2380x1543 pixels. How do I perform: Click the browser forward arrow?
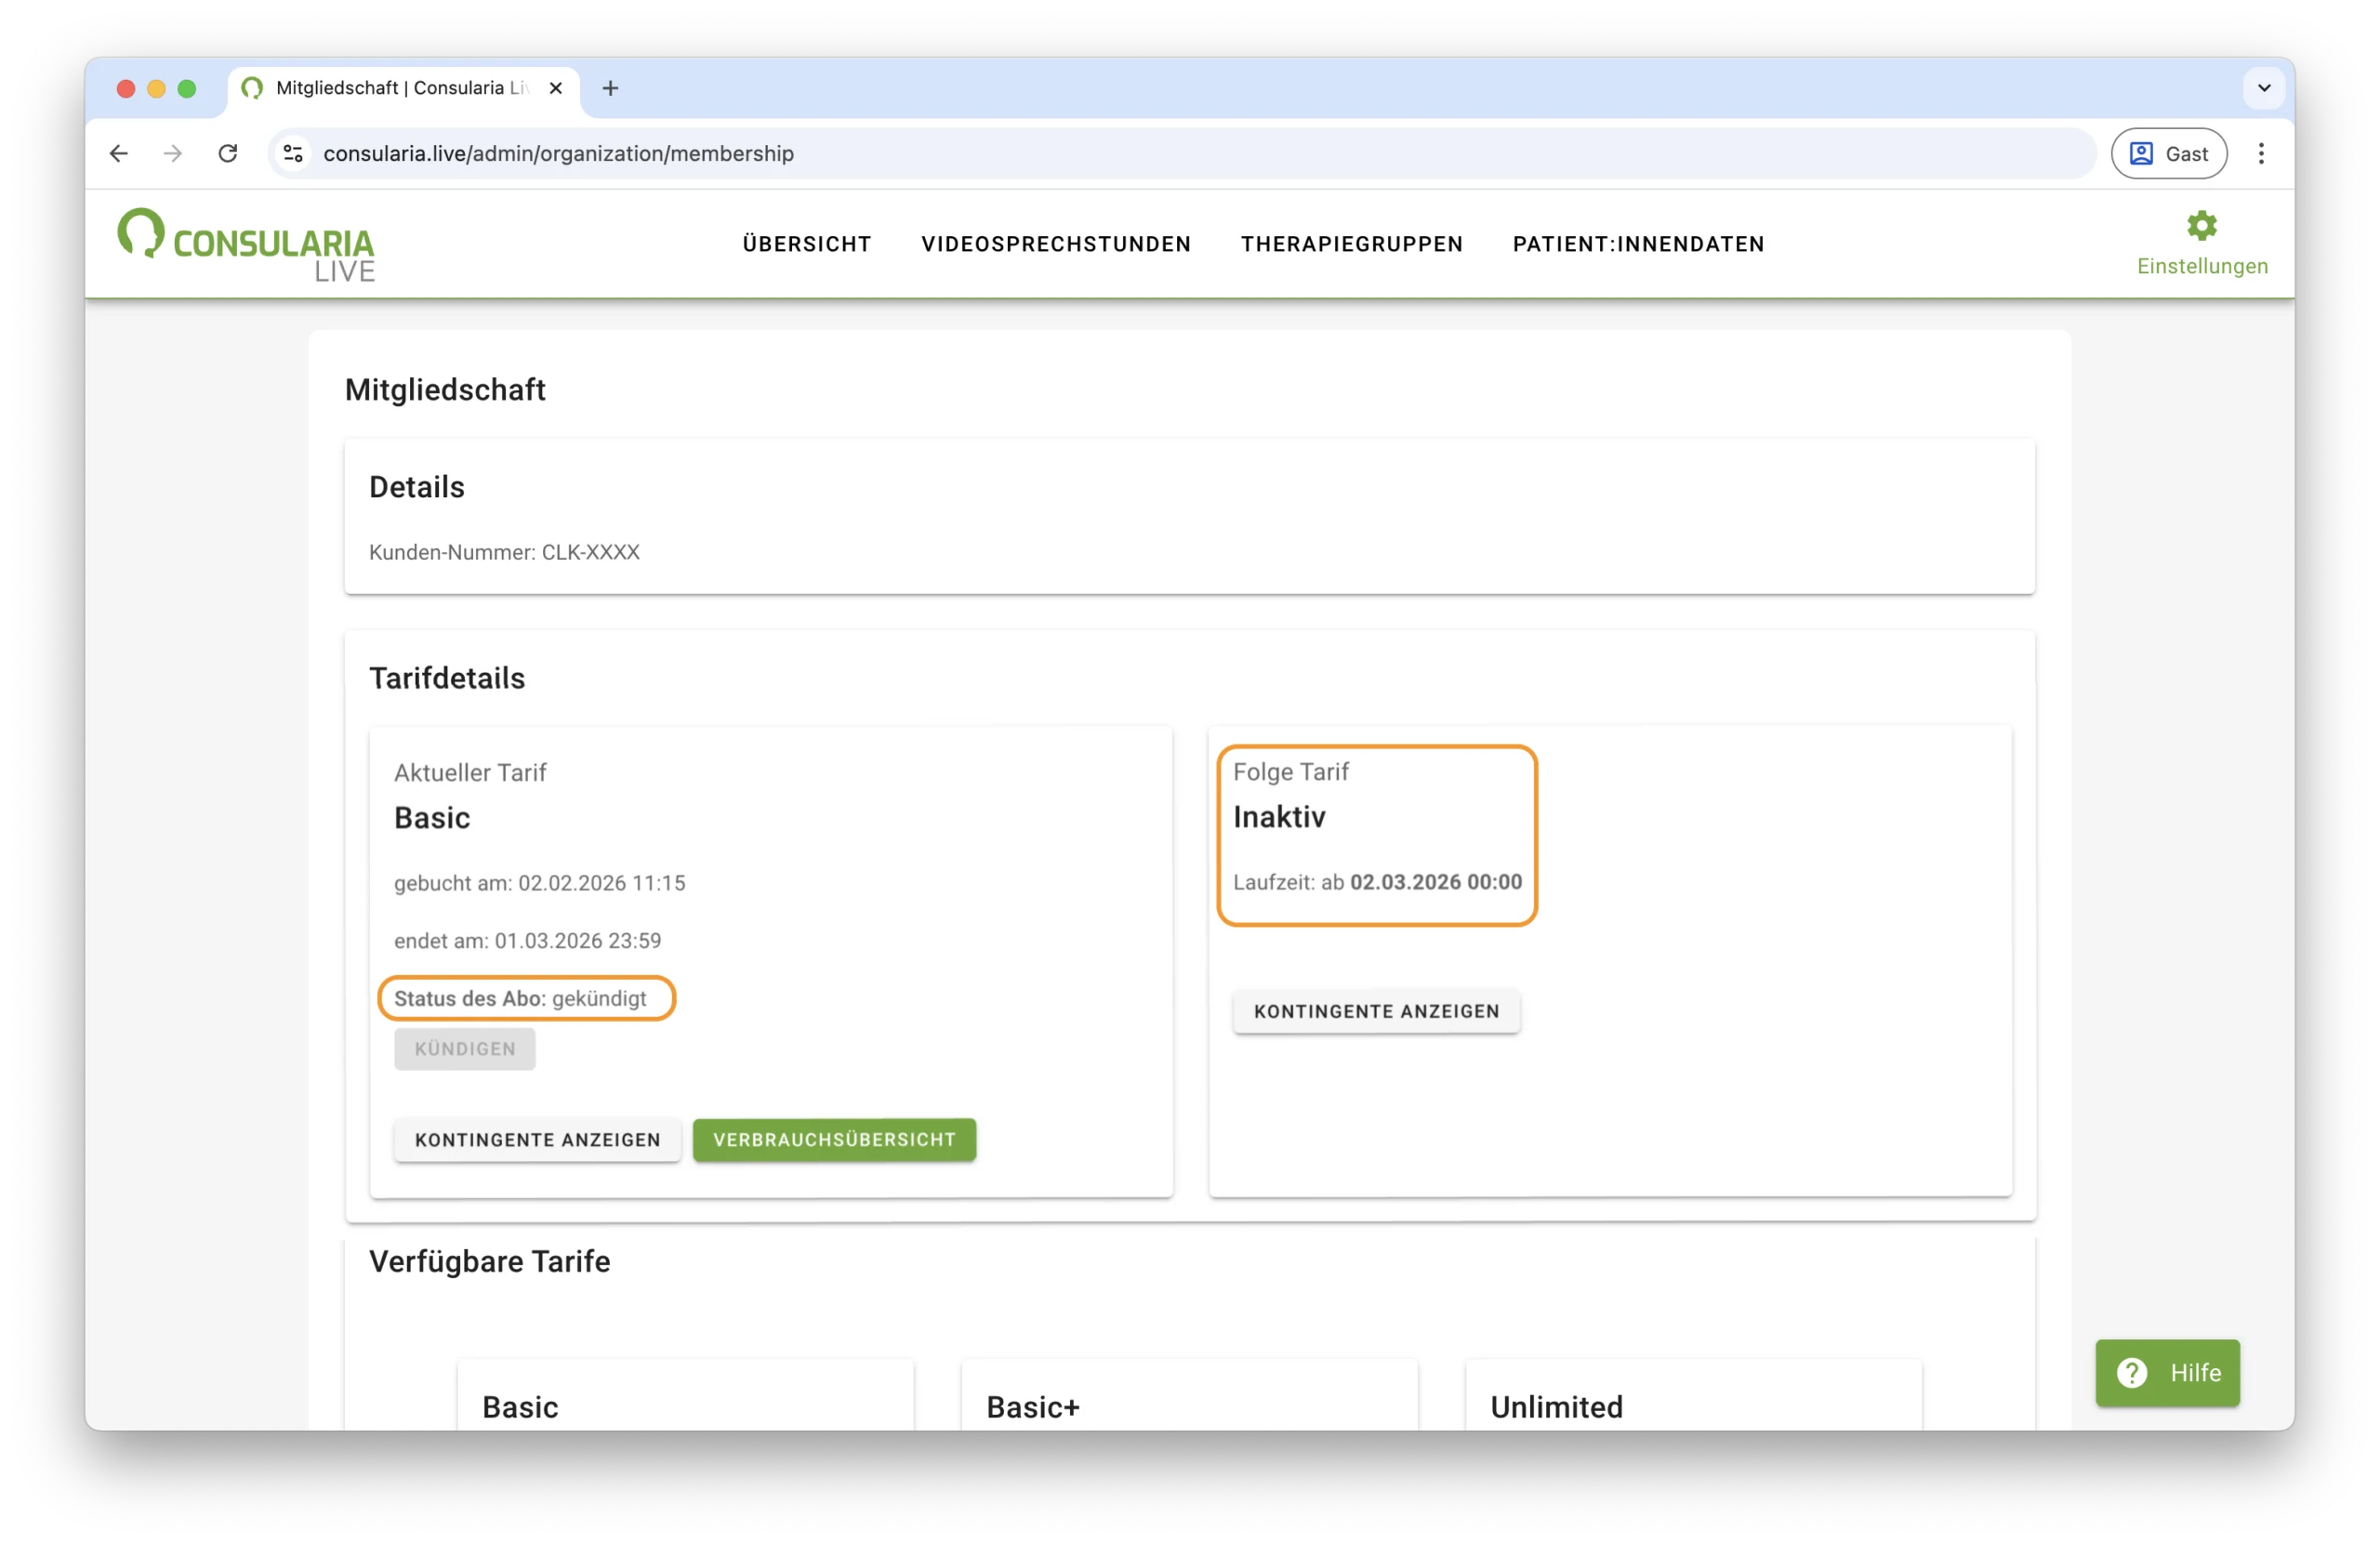pos(173,153)
